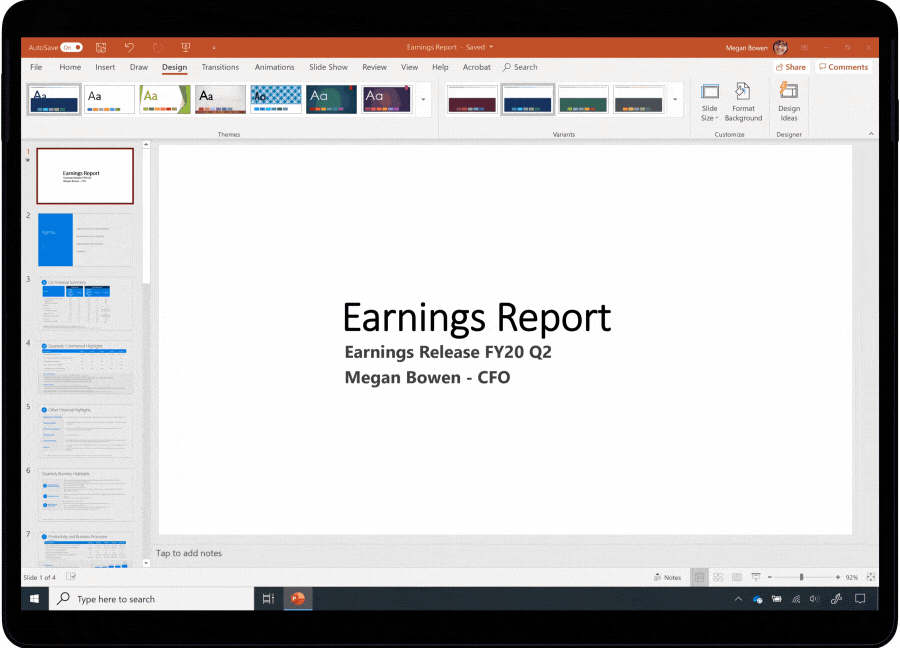Undo the last action

click(129, 47)
